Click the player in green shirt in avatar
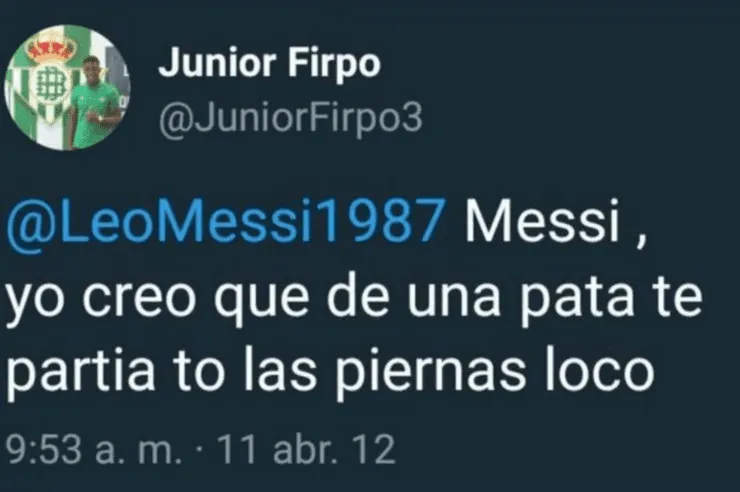 (x=93, y=103)
